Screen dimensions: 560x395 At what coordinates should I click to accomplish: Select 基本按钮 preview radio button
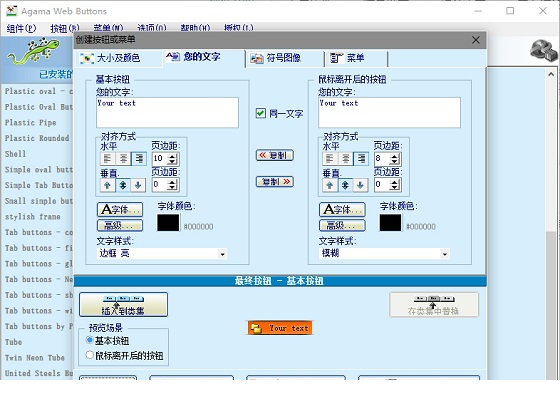pyautogui.click(x=90, y=340)
